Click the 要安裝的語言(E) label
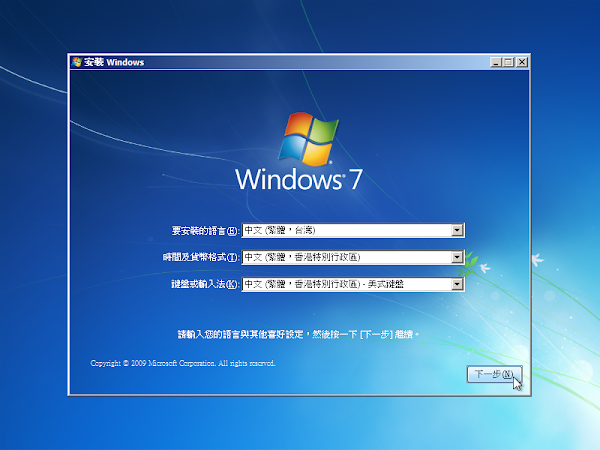 coord(205,231)
